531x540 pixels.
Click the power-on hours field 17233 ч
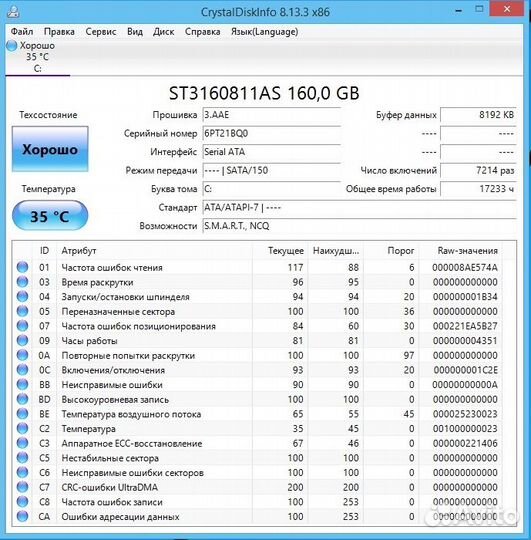click(478, 189)
